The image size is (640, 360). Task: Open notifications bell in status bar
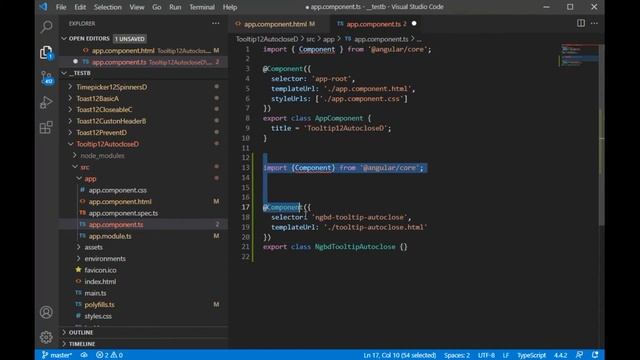click(595, 355)
